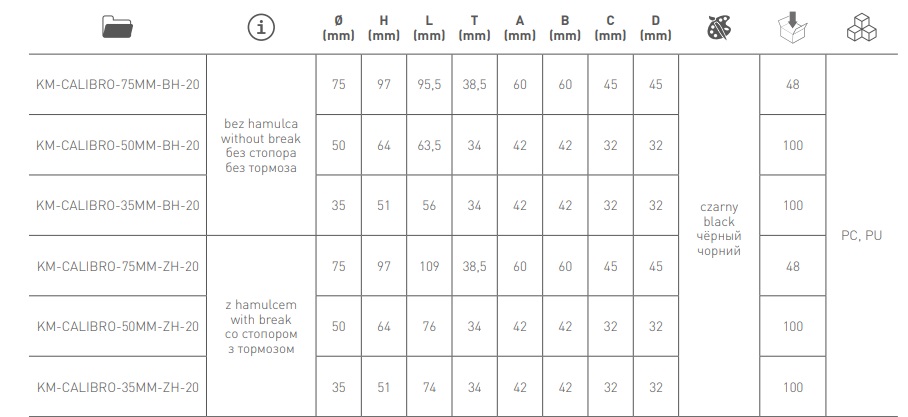The height and width of the screenshot is (417, 908).
Task: Click the stacked cubes material icon
Action: [862, 28]
